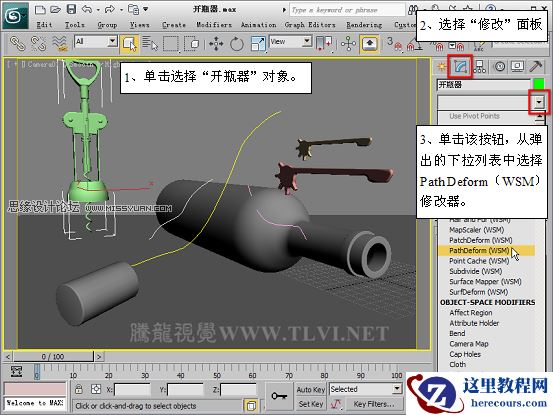Toggle the Window/Crossing selection mode
Screen dimensions: 553x415
coord(192,44)
